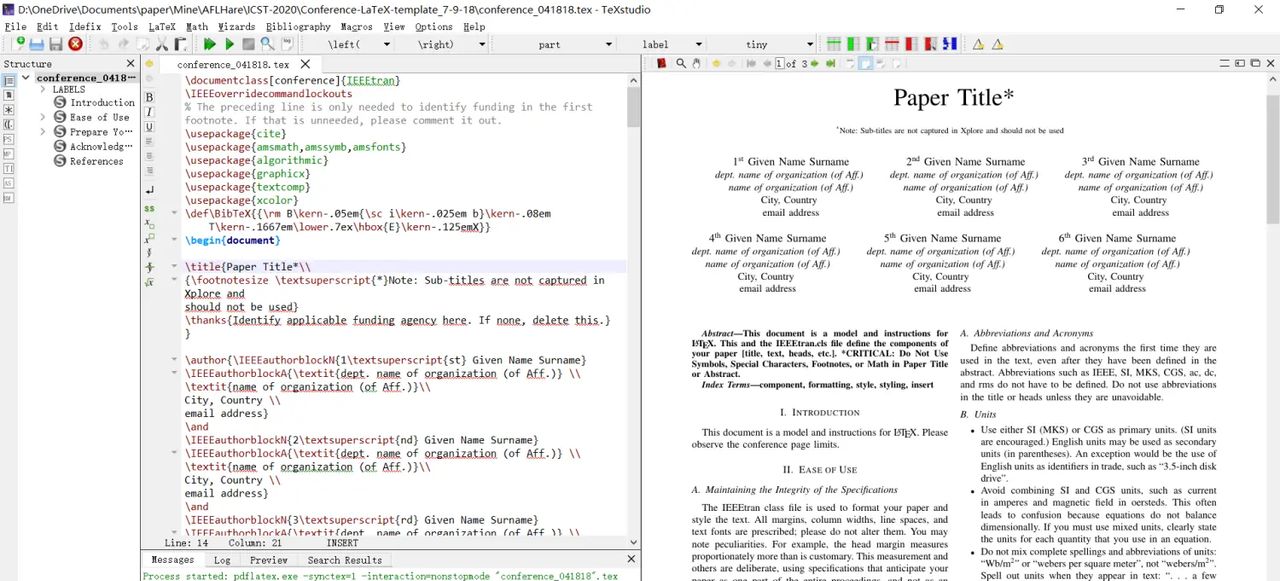Click the Cut icon in the toolbar
The image size is (1280, 581).
pyautogui.click(x=162, y=44)
